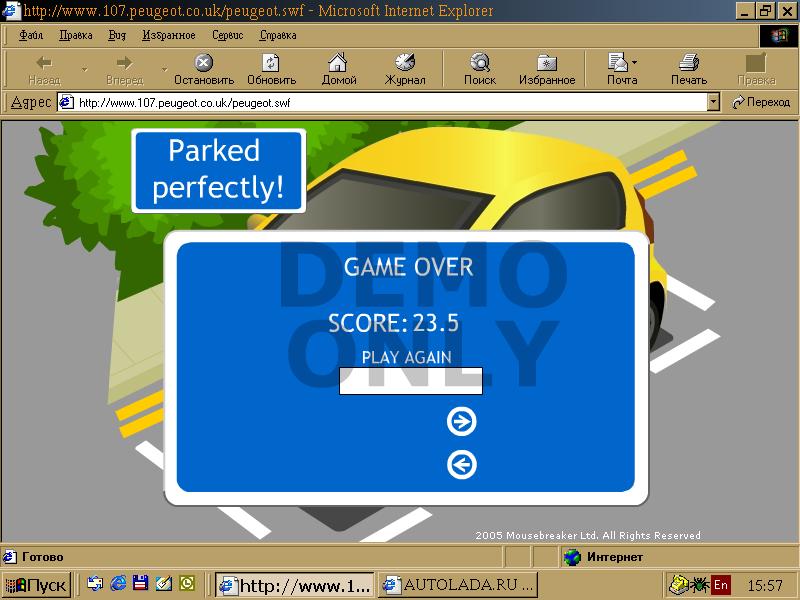Click the Print (Печать) icon
Image resolution: width=800 pixels, height=600 pixels.
tap(689, 69)
